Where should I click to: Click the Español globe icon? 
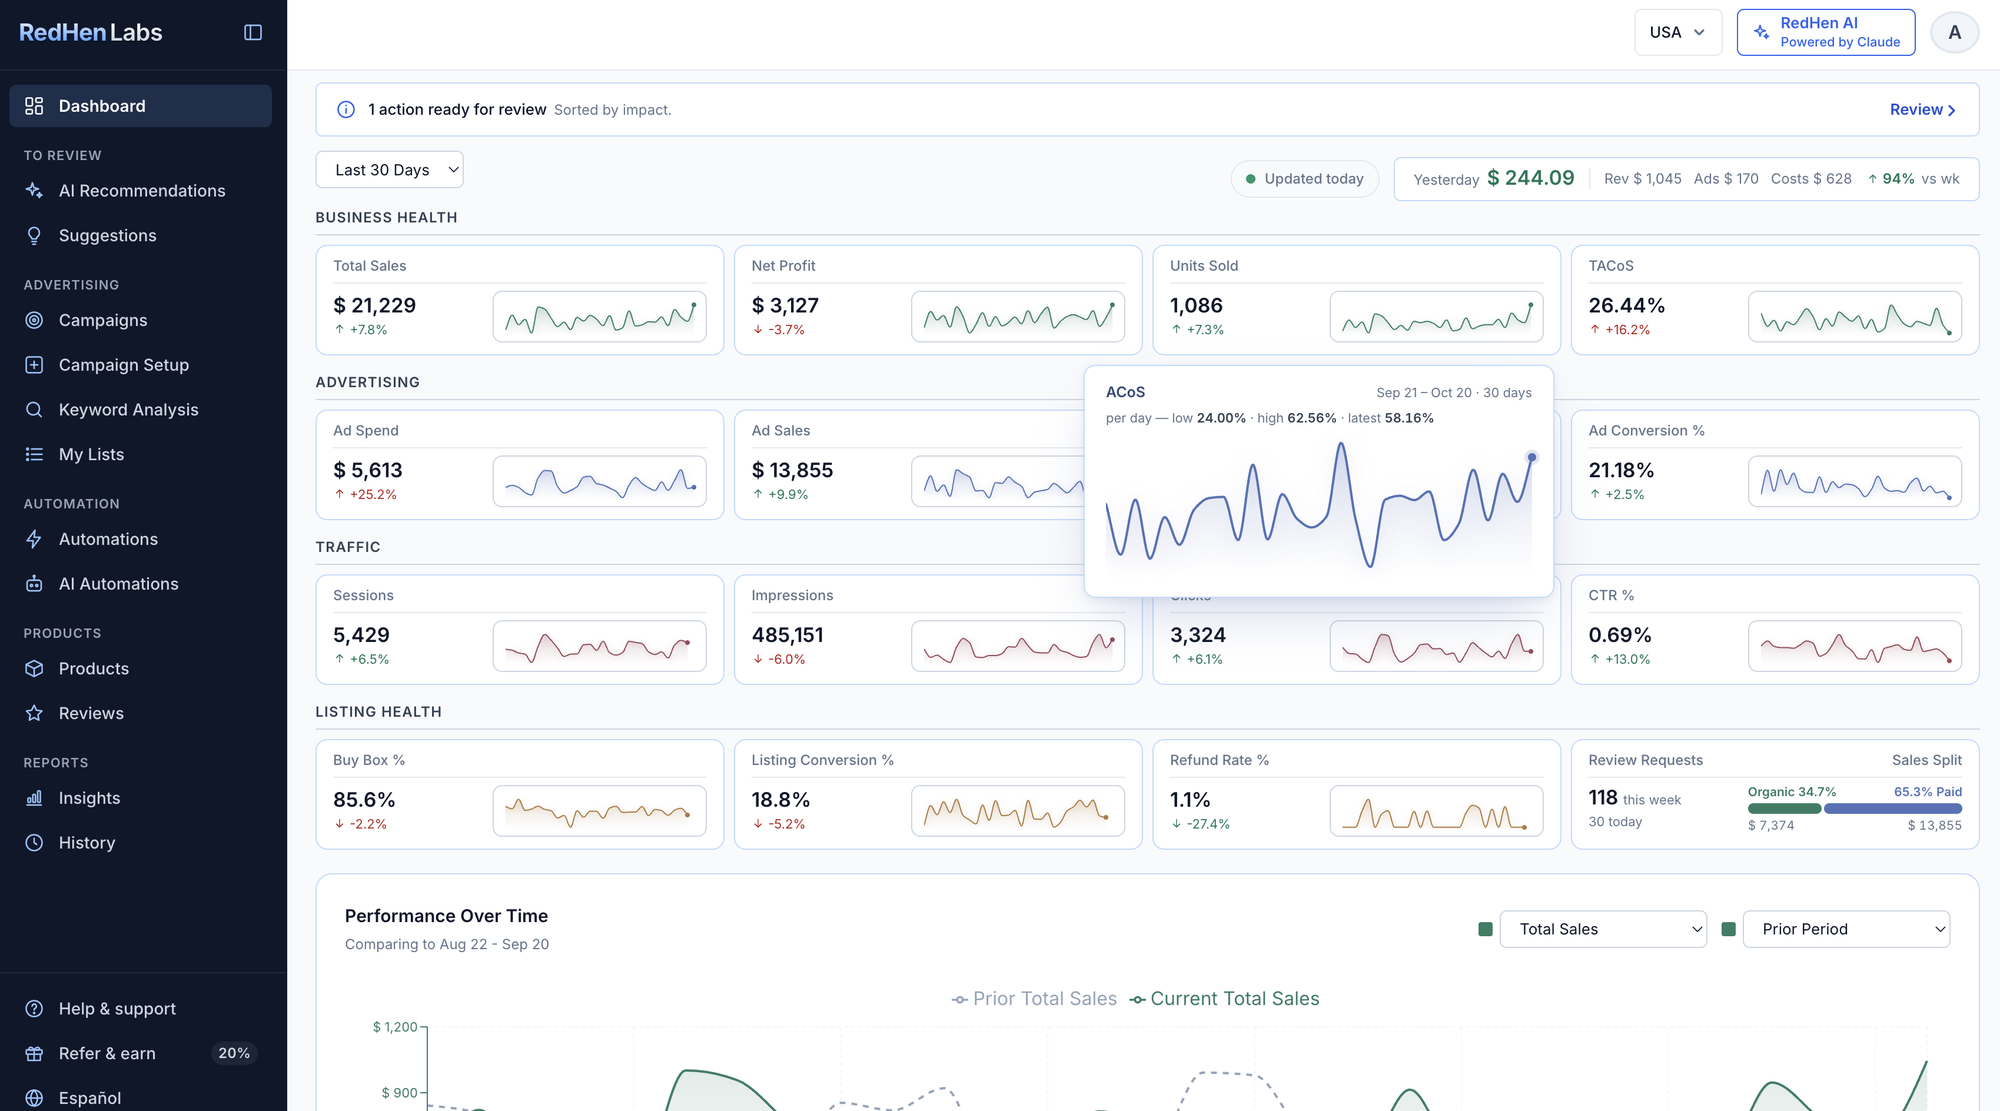pos(34,1098)
